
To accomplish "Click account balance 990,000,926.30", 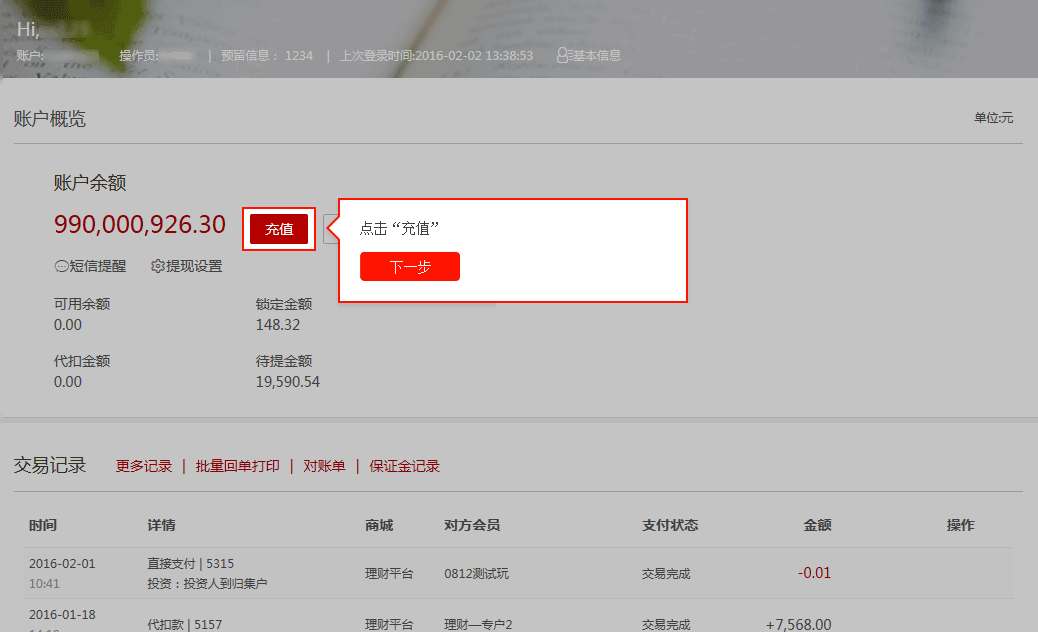I will click(140, 225).
